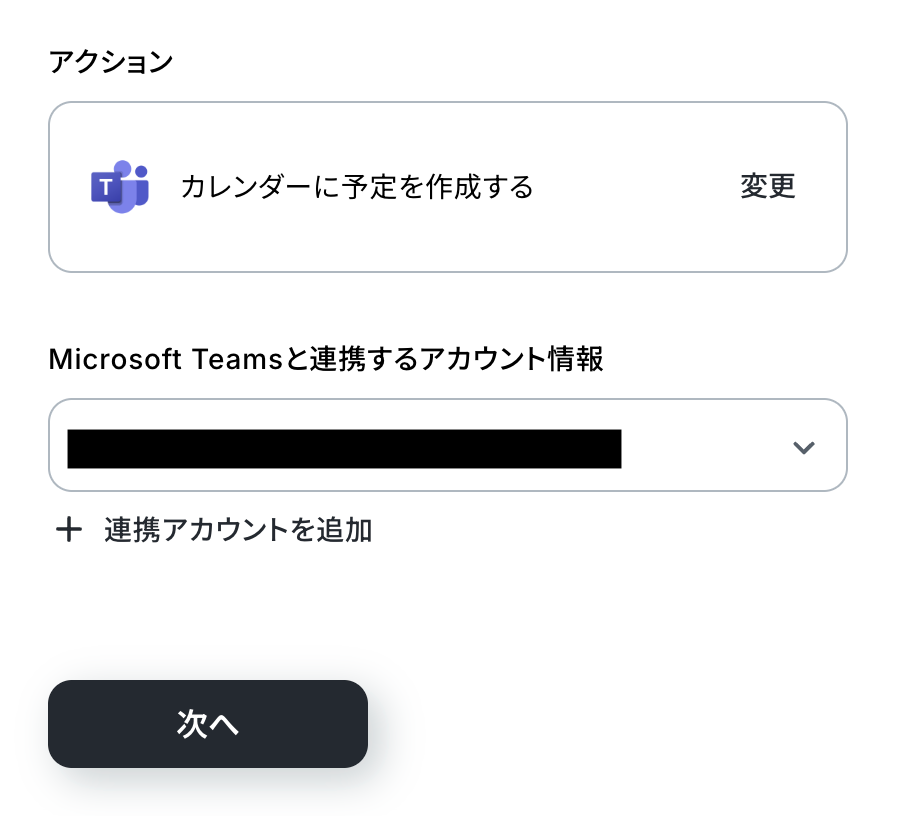The height and width of the screenshot is (816, 918).
Task: Click the chevron arrow in account field
Action: click(803, 447)
